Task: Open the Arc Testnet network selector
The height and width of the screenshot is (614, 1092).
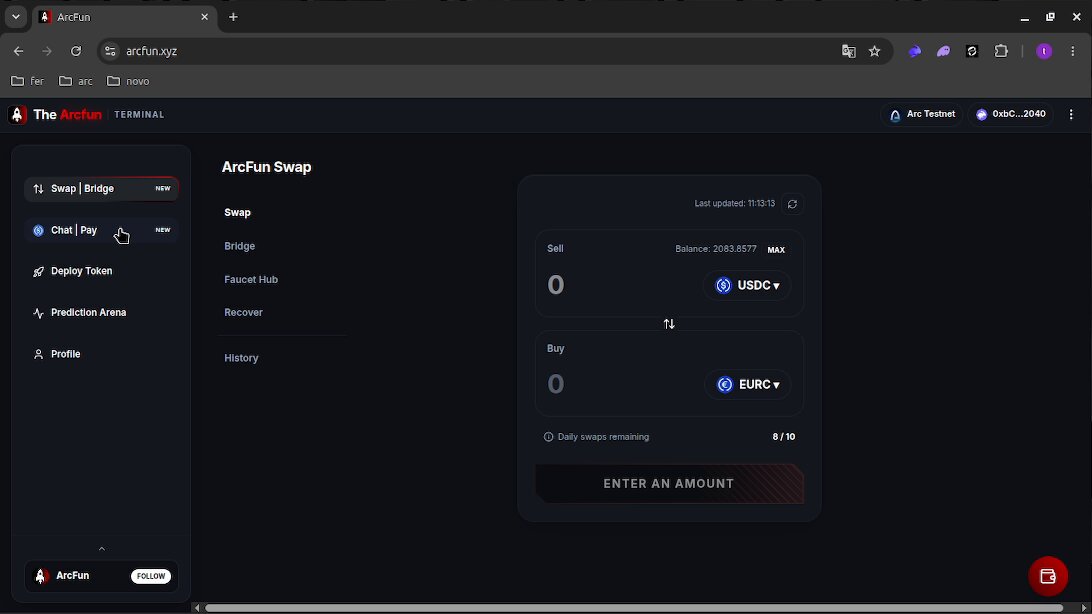Action: [921, 115]
